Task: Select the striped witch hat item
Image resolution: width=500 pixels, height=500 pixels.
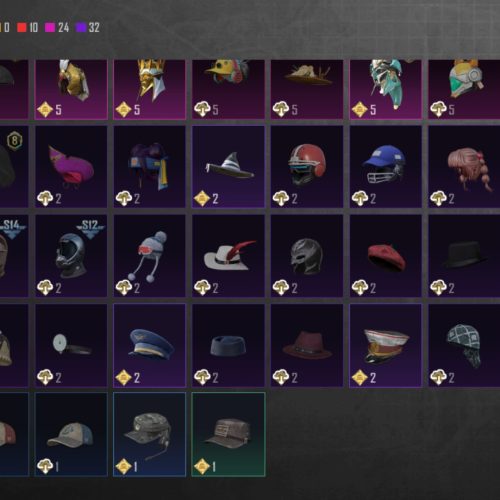Action: coord(228,167)
